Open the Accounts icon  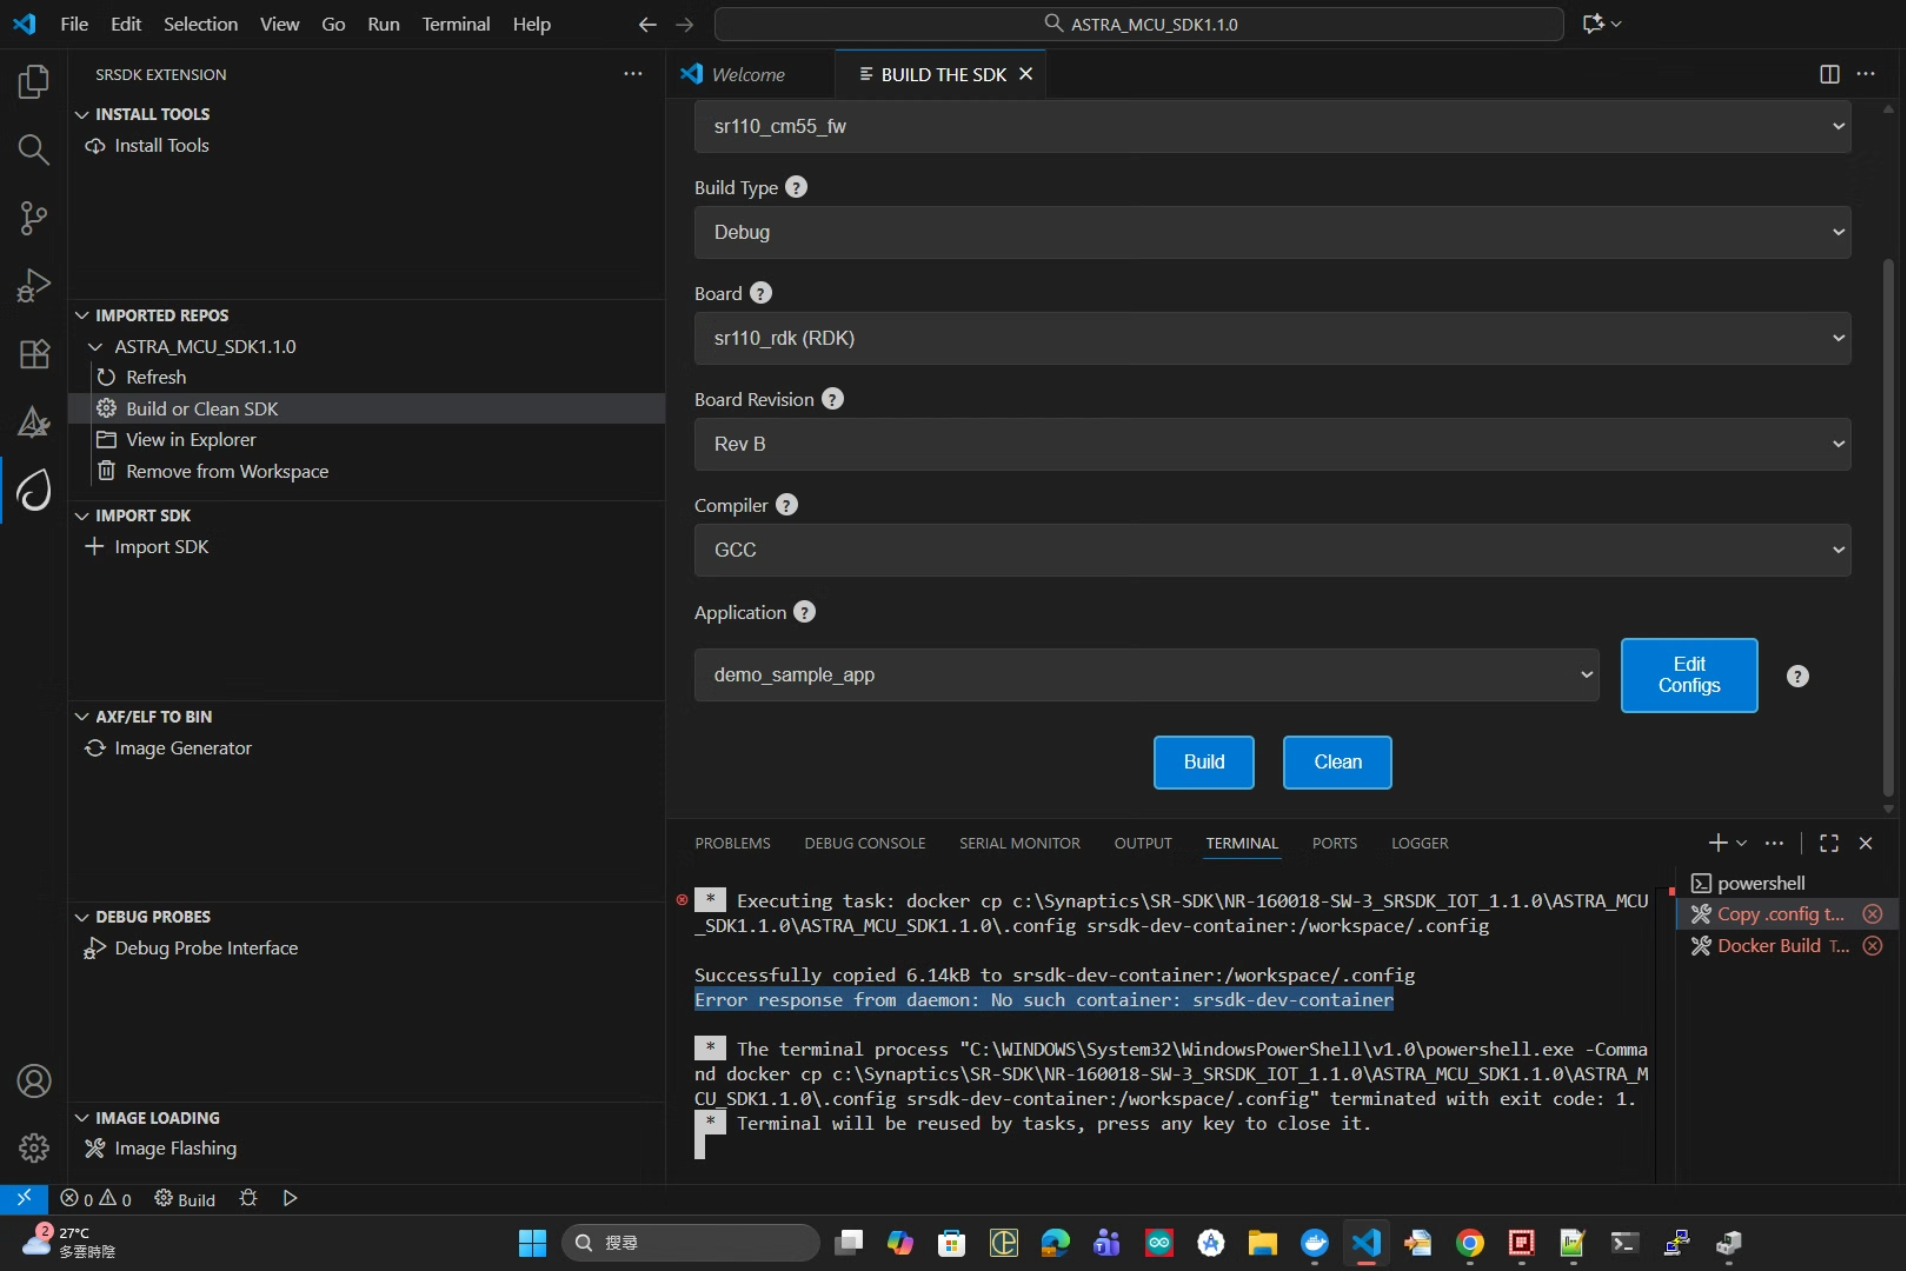click(x=33, y=1081)
